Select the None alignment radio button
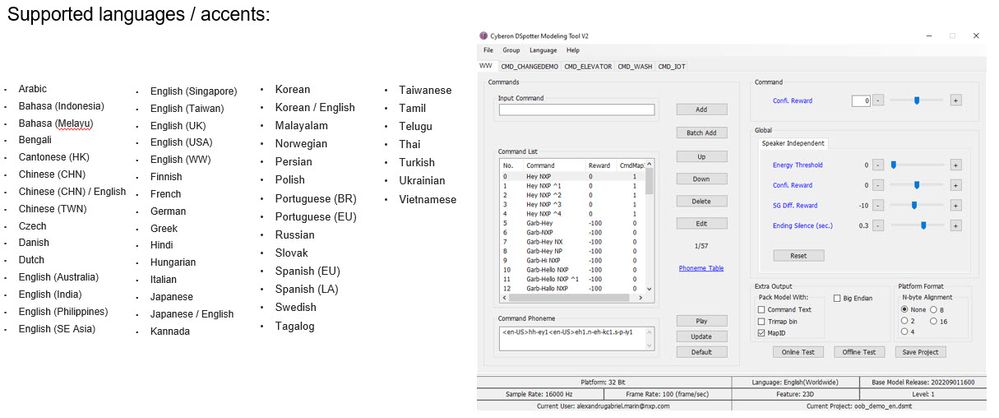The height and width of the screenshot is (418, 999). tap(905, 310)
